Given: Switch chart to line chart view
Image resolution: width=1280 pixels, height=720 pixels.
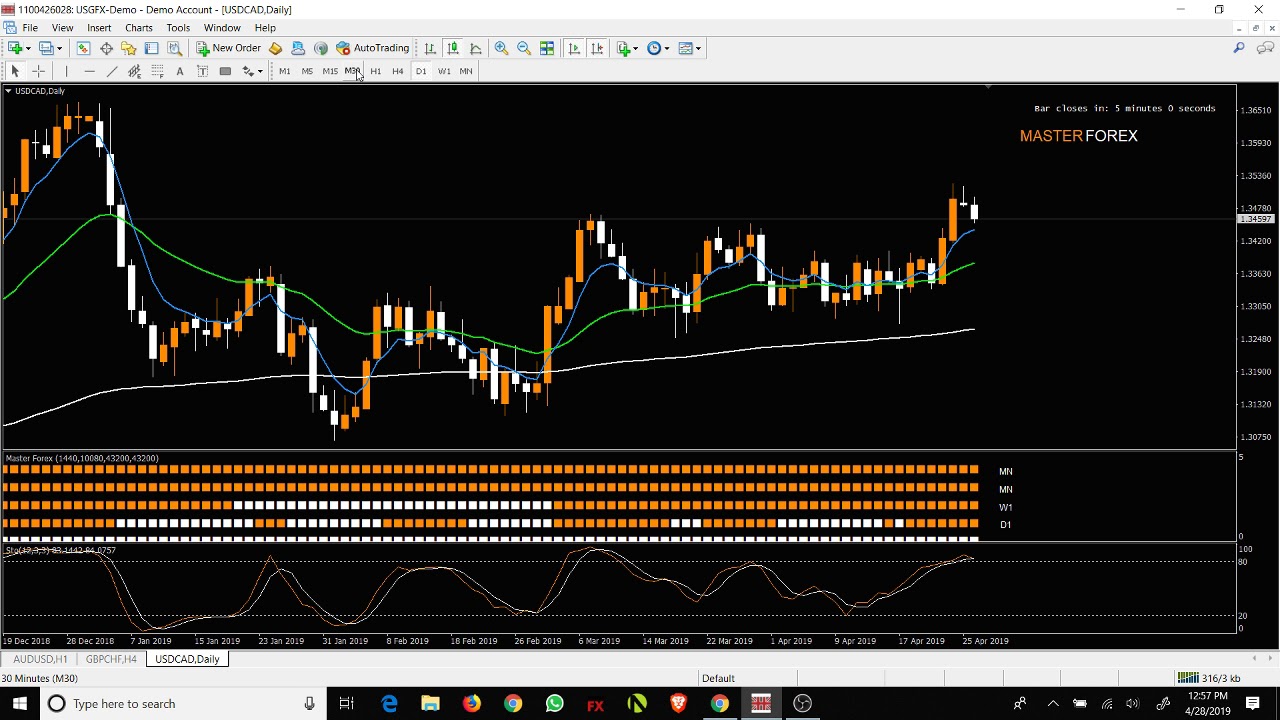Looking at the screenshot, I should point(476,48).
